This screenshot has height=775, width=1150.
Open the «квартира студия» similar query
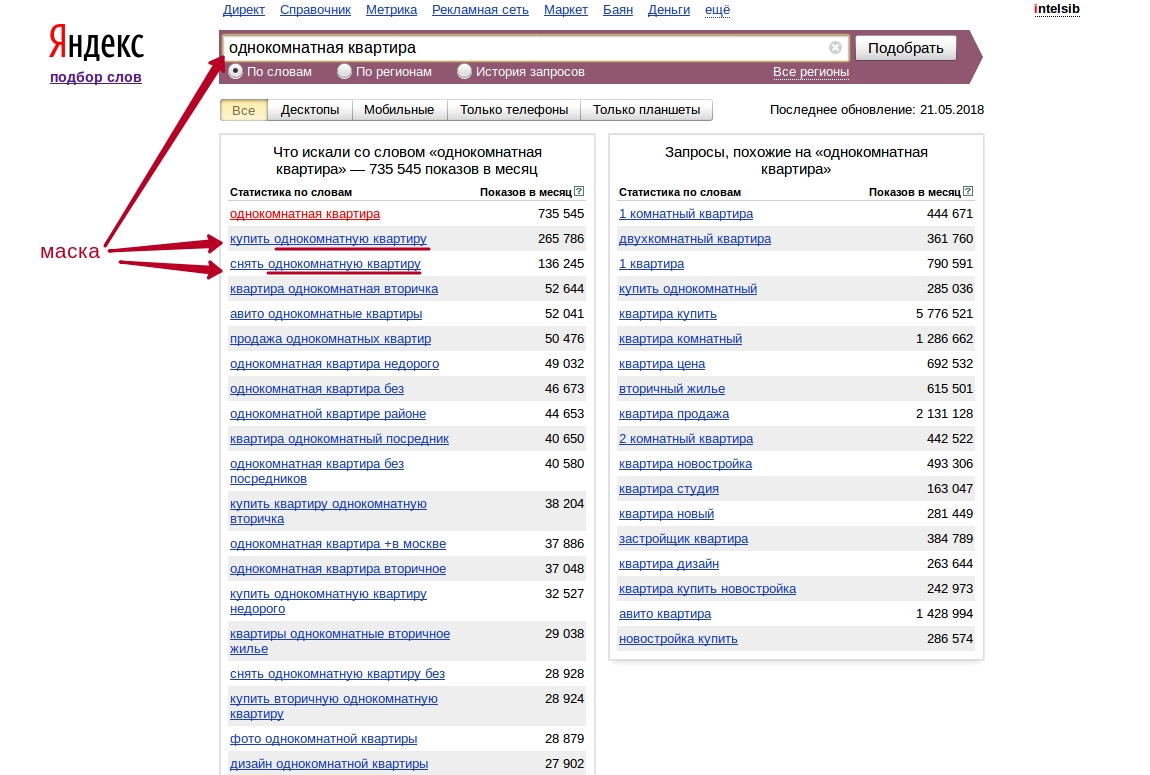click(668, 489)
